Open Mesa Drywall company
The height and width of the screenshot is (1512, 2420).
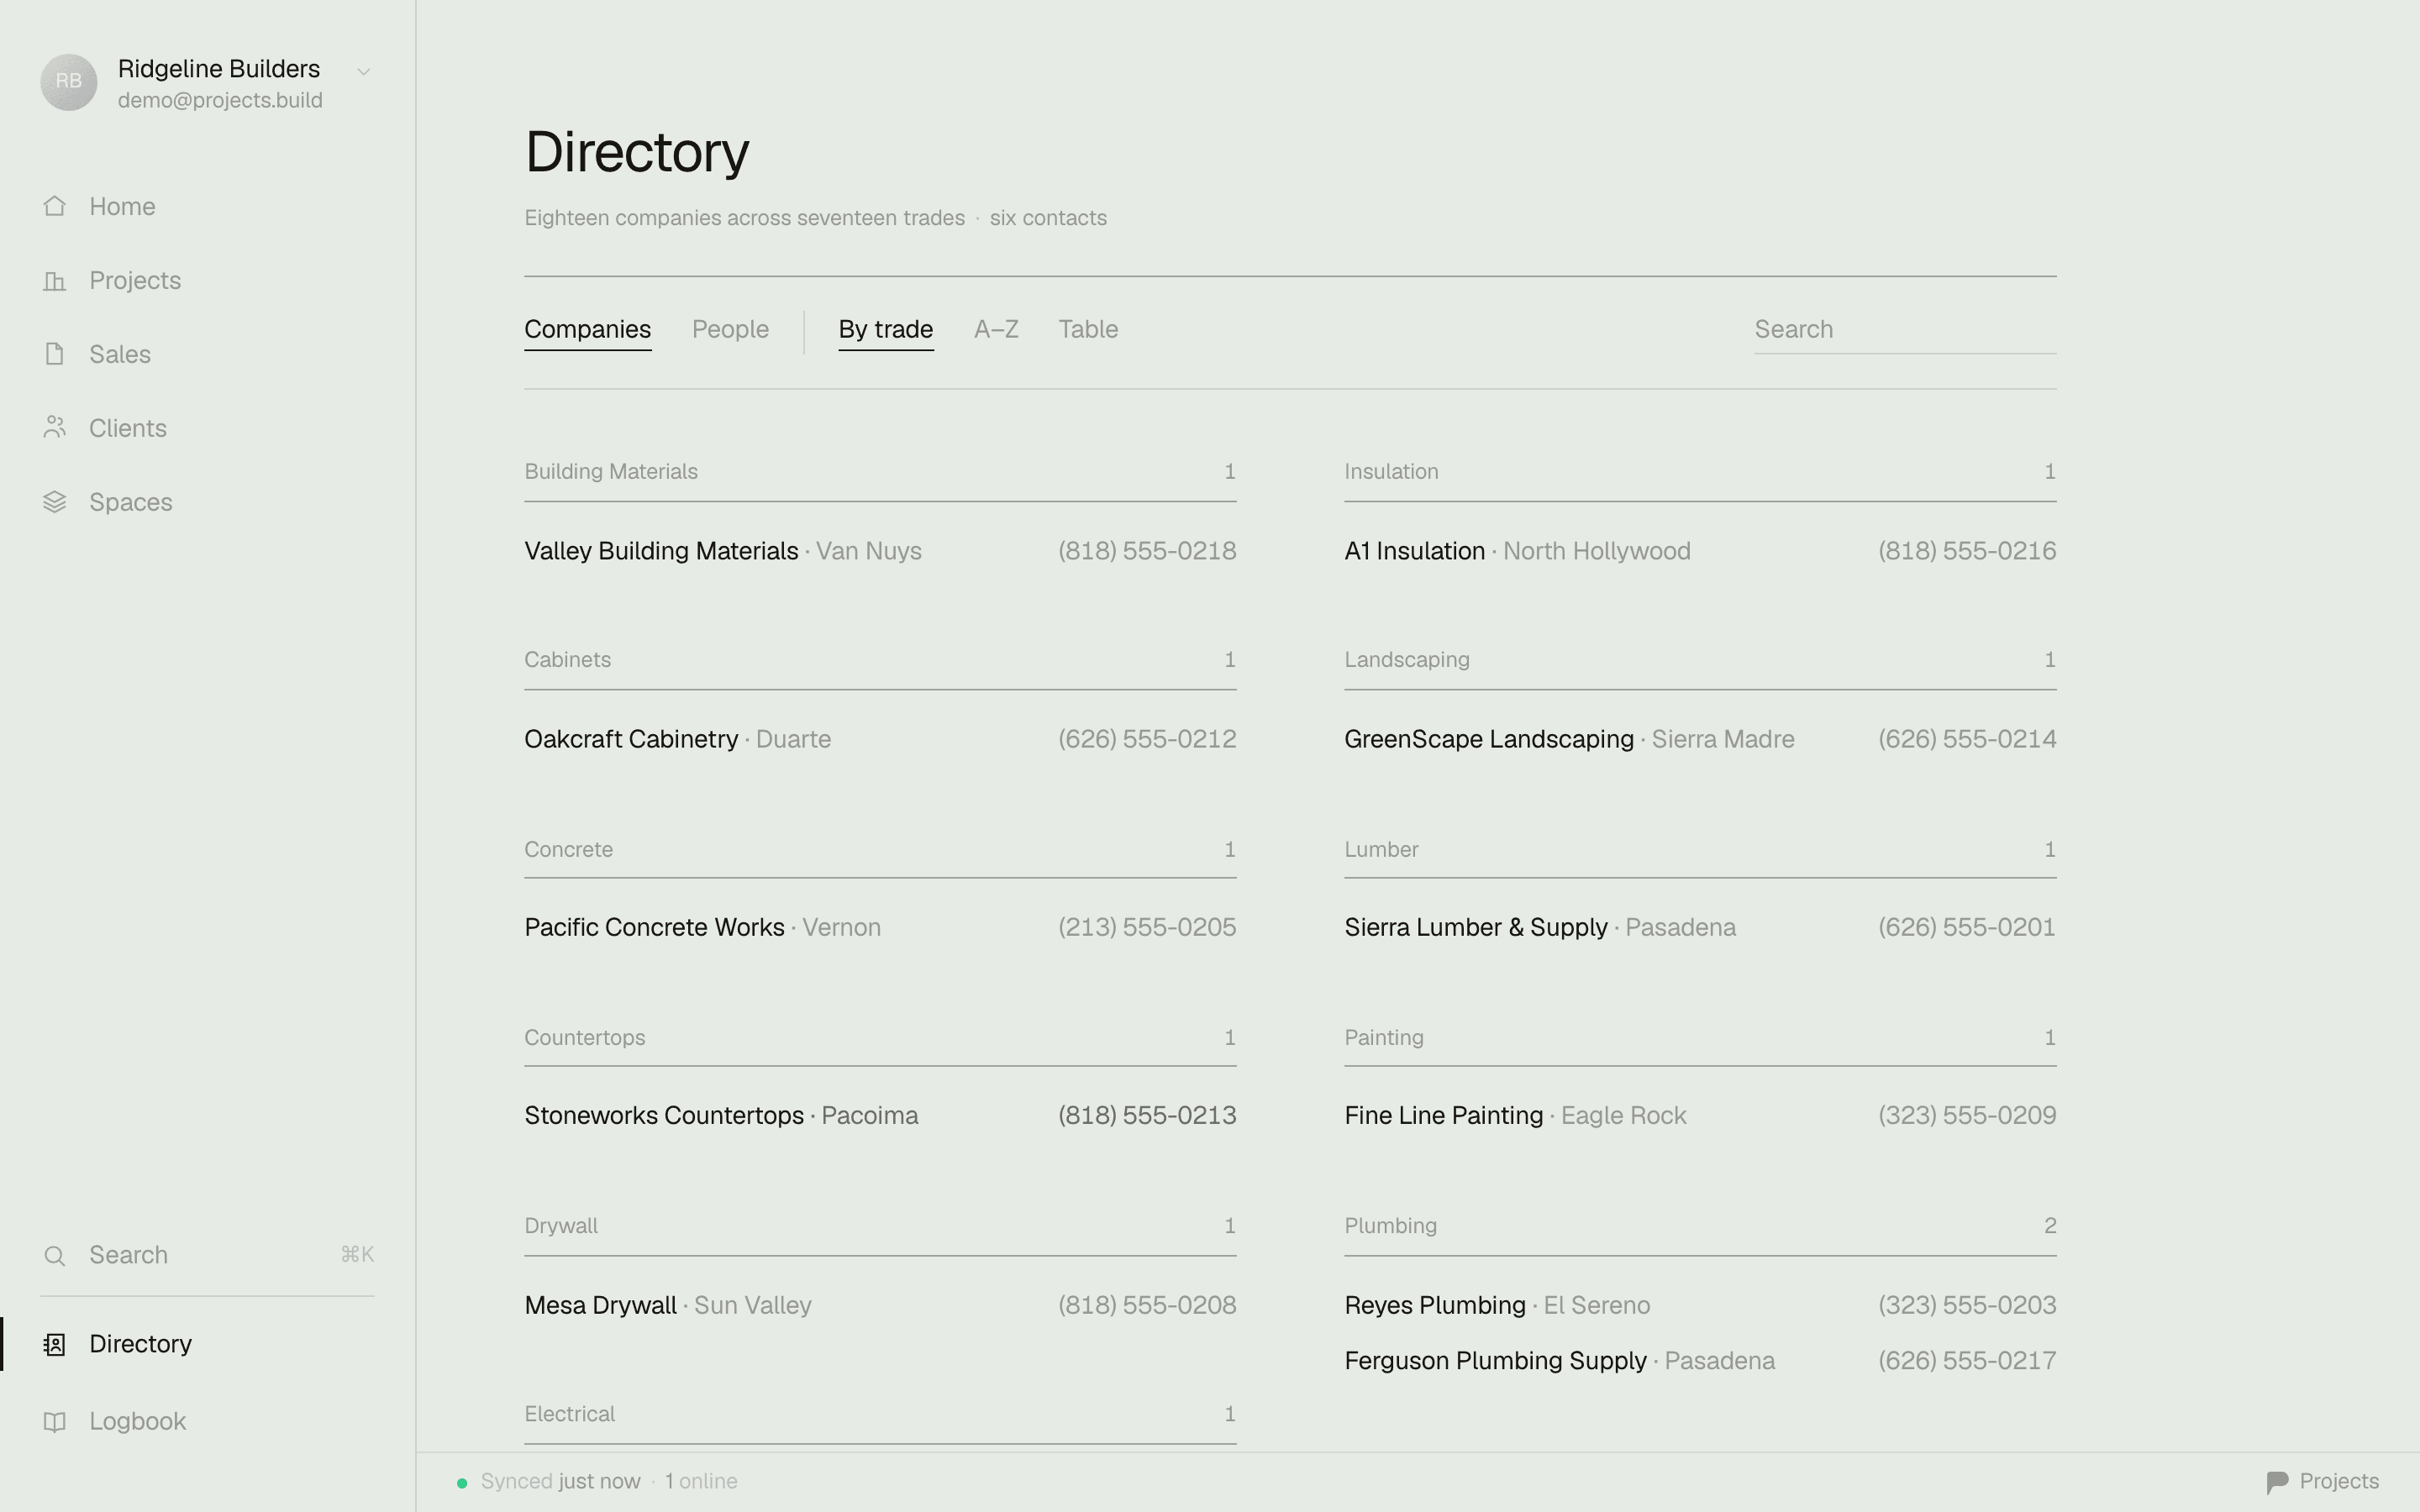tap(600, 1305)
